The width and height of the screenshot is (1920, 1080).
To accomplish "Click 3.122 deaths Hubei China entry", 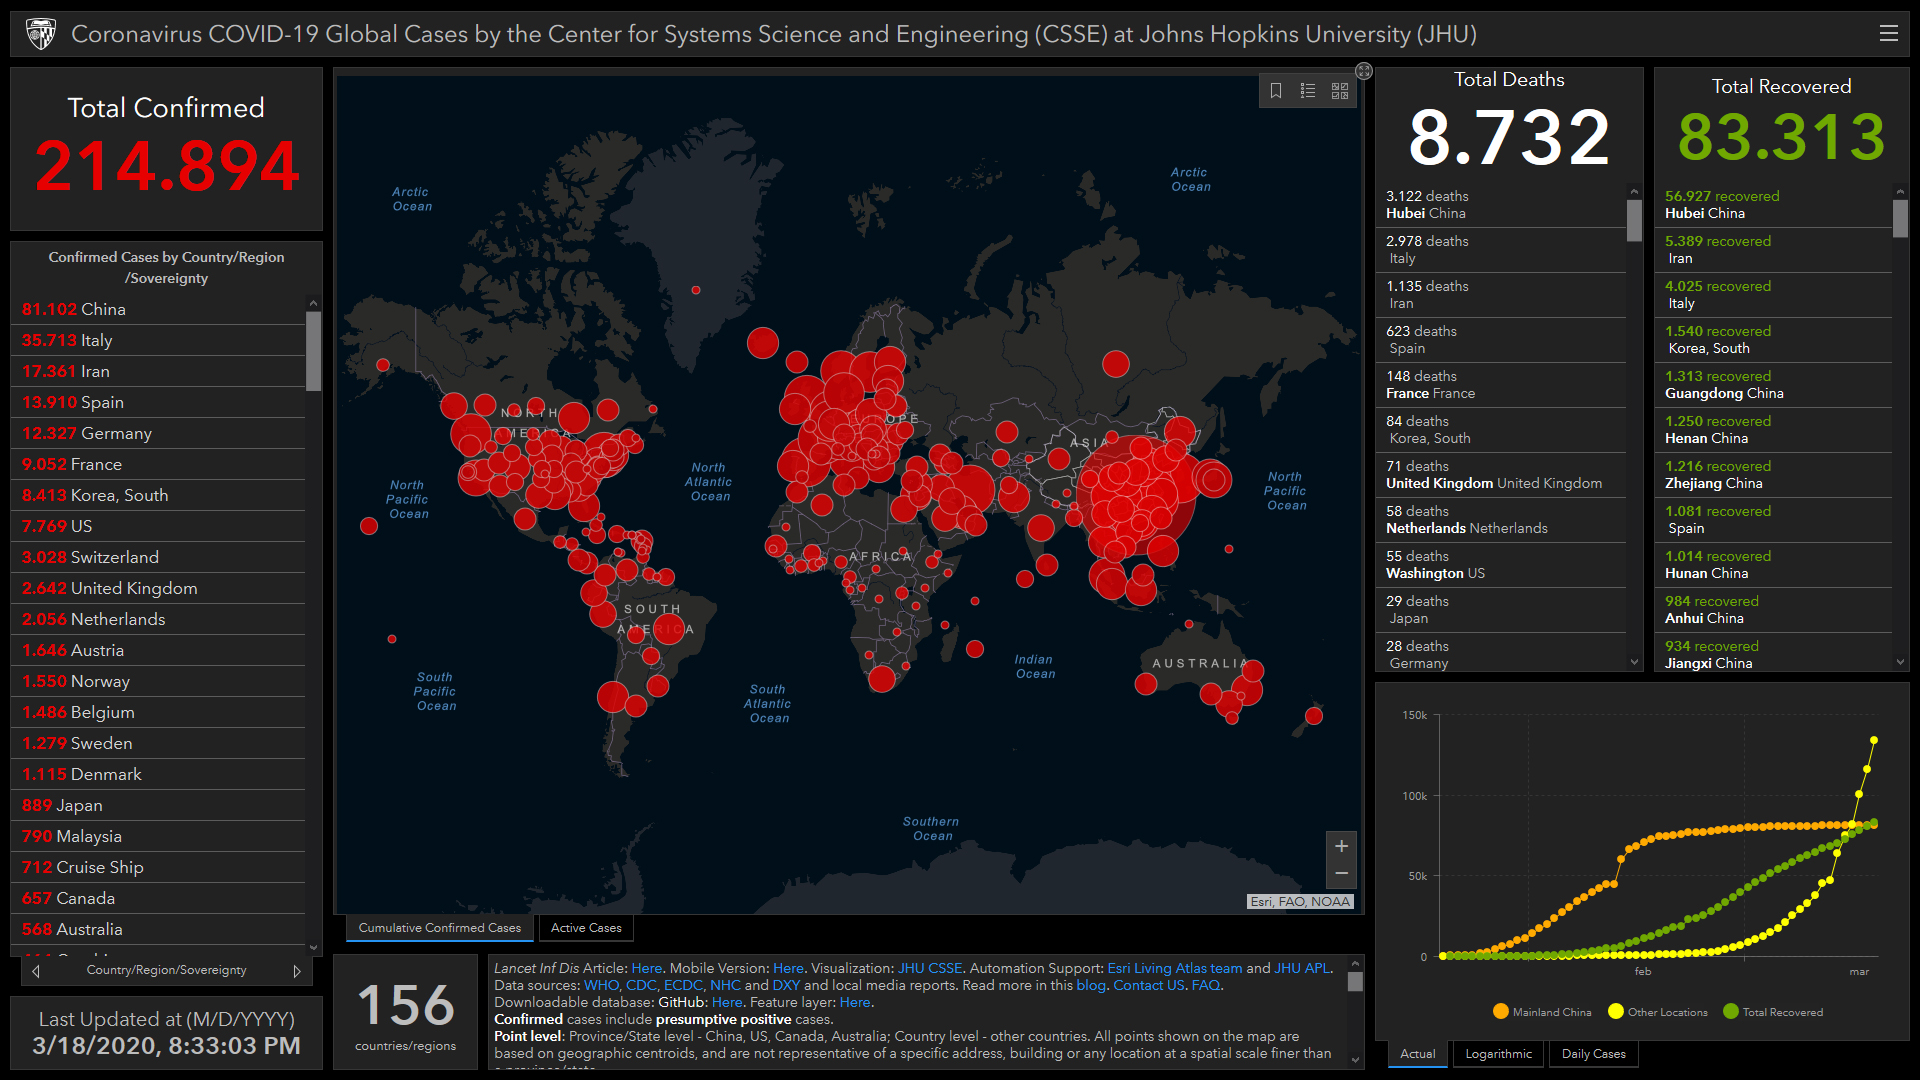I will click(1503, 205).
